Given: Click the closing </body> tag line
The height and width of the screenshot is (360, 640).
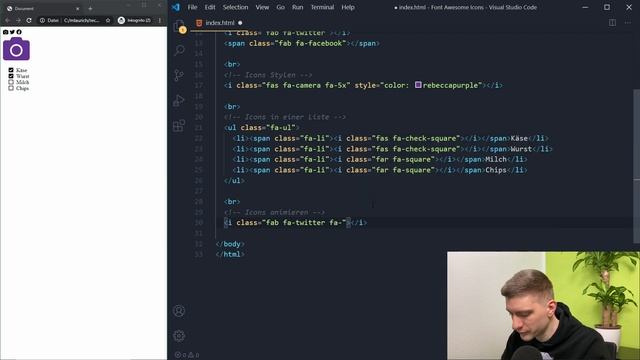Looking at the screenshot, I should (230, 244).
